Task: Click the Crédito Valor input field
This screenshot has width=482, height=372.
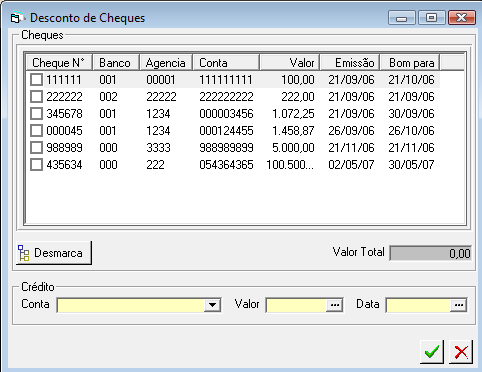Action: (x=296, y=305)
